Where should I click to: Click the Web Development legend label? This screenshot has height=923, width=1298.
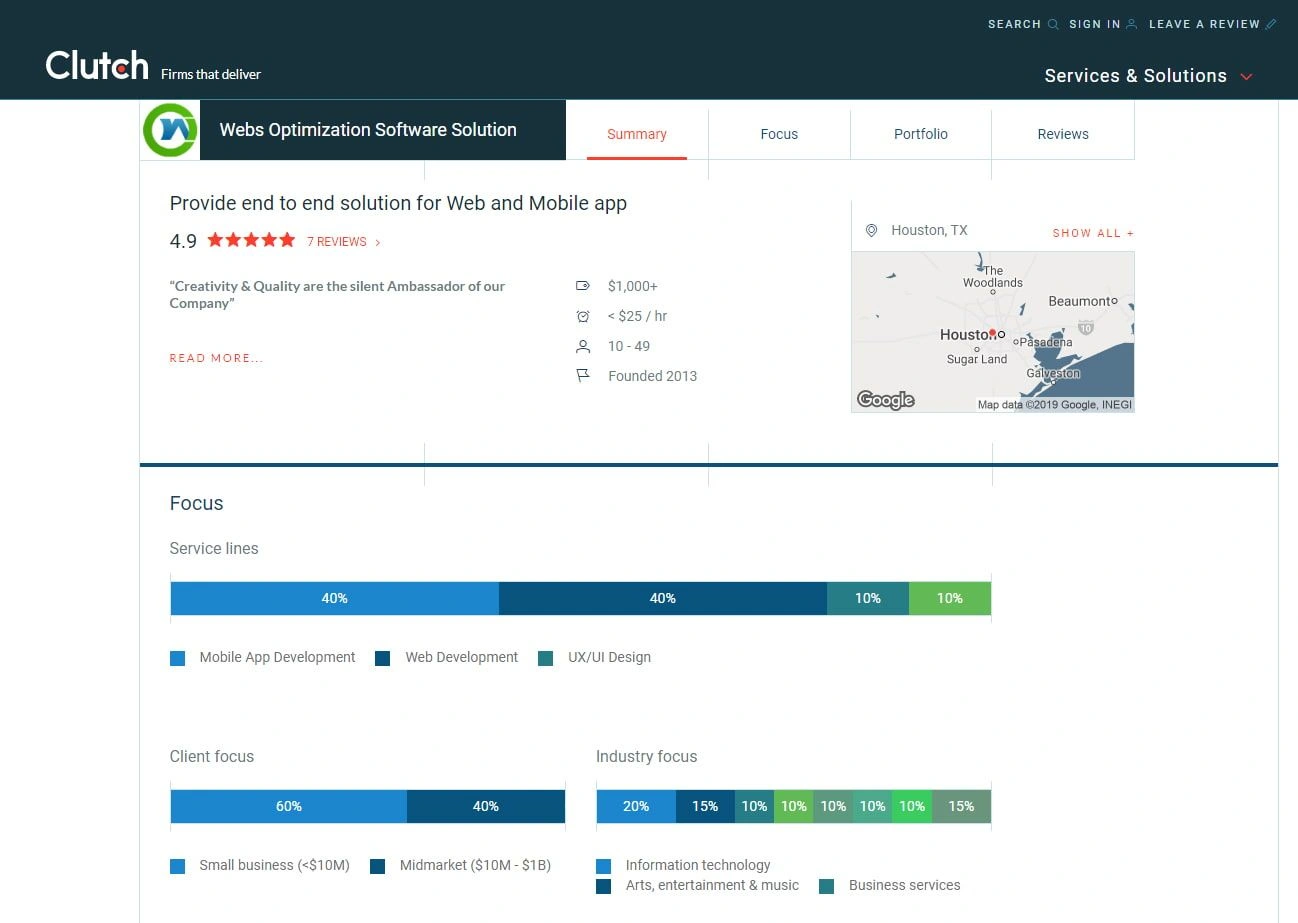(x=462, y=657)
